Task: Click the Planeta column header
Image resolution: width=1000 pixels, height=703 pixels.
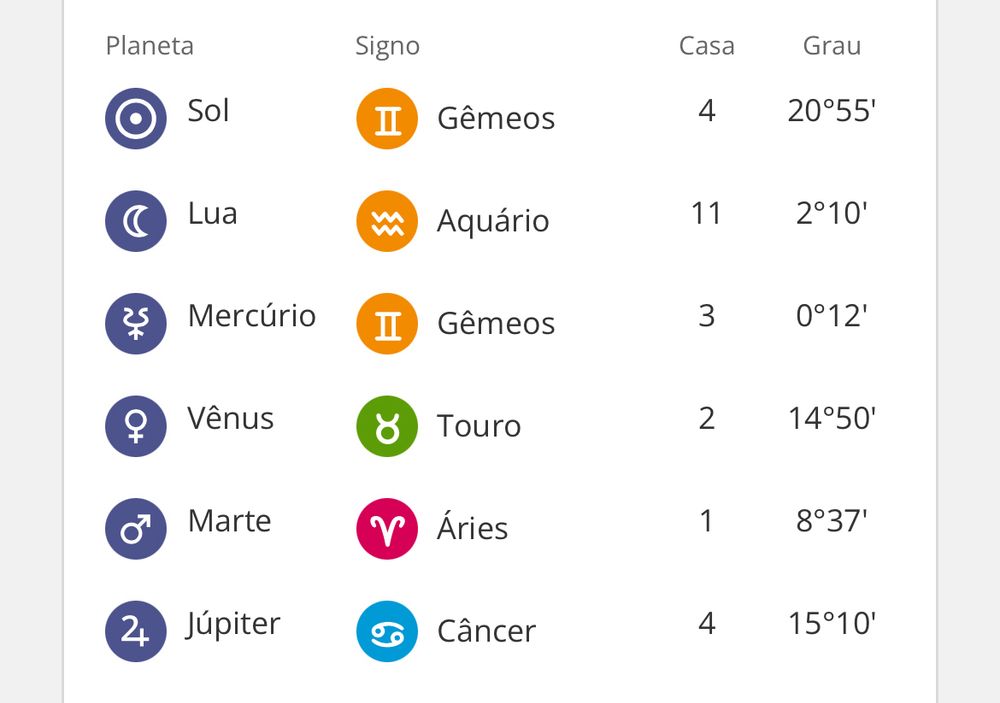Action: pos(149,46)
